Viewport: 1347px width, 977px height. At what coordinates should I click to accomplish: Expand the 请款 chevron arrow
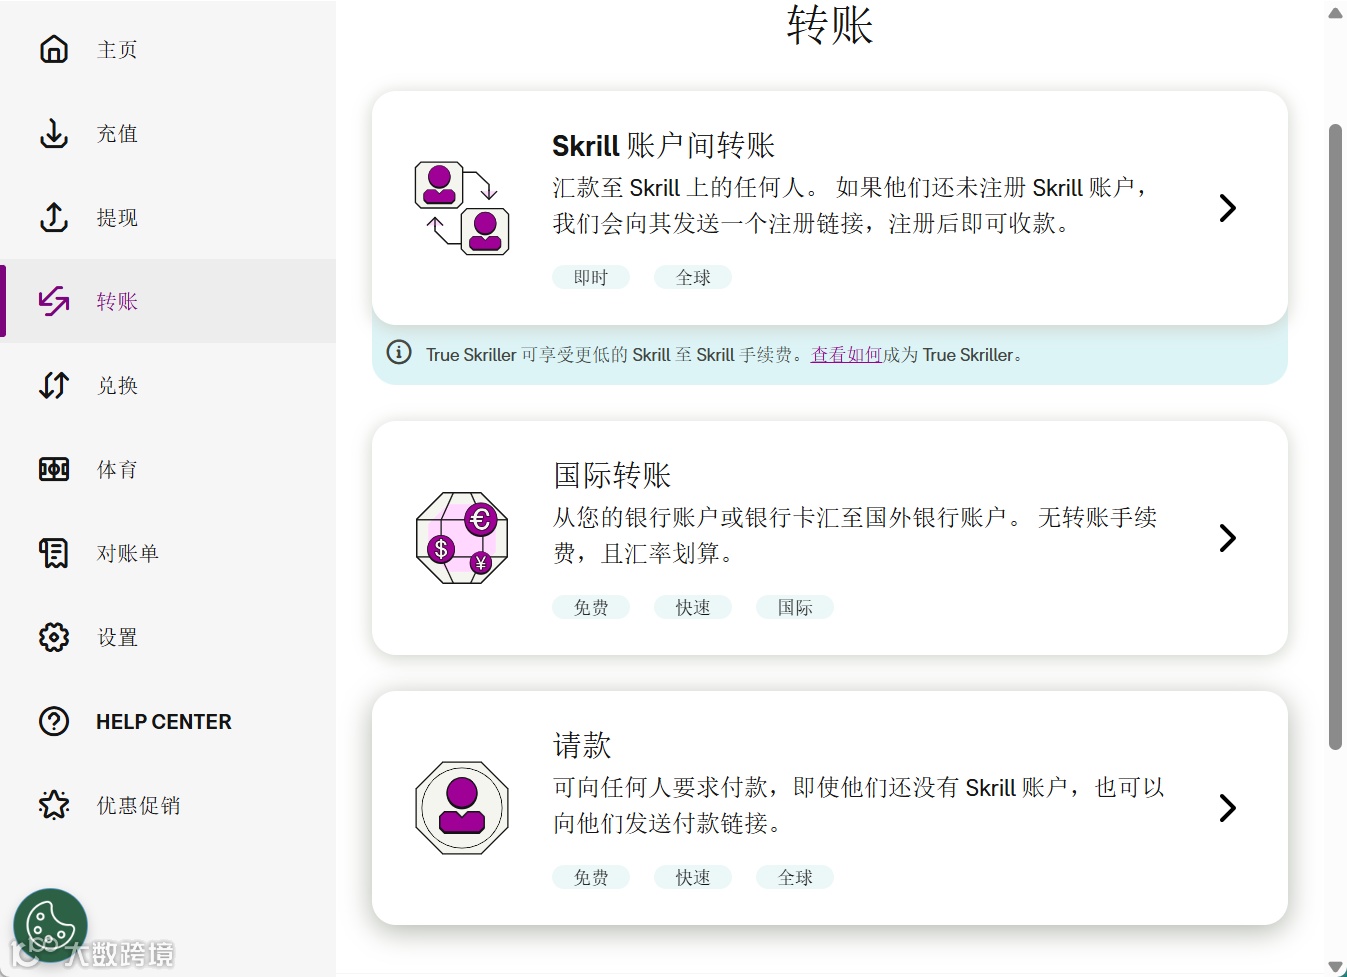coord(1228,808)
